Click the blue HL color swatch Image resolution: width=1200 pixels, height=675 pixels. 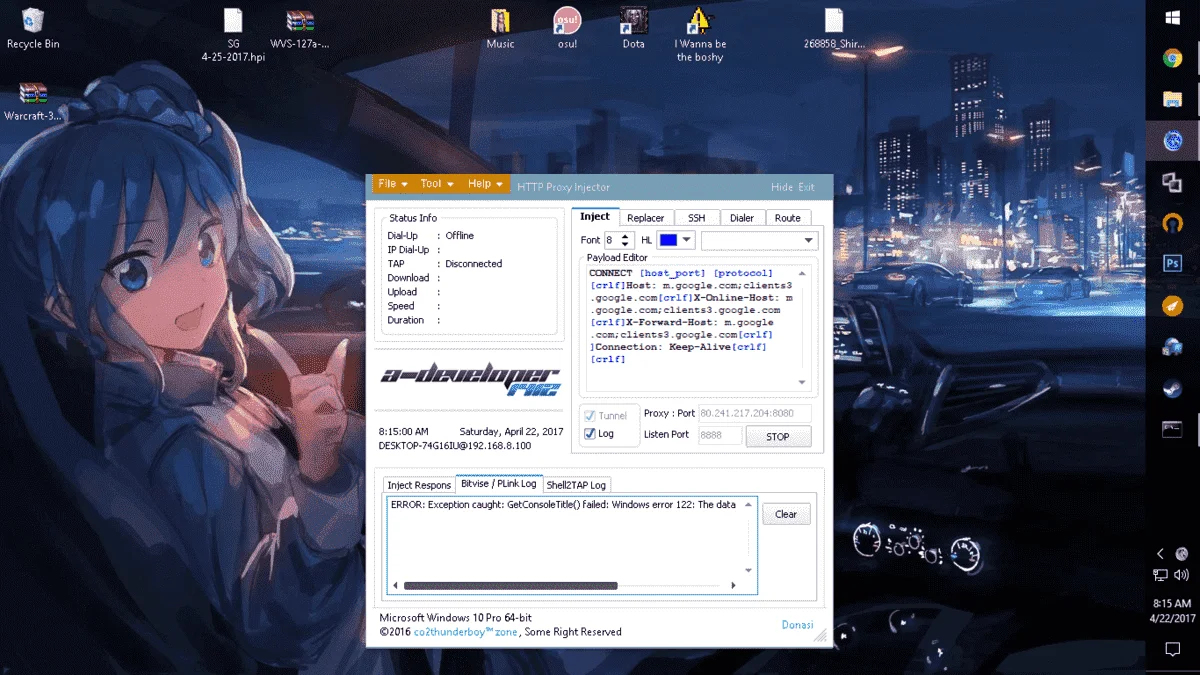tap(668, 240)
